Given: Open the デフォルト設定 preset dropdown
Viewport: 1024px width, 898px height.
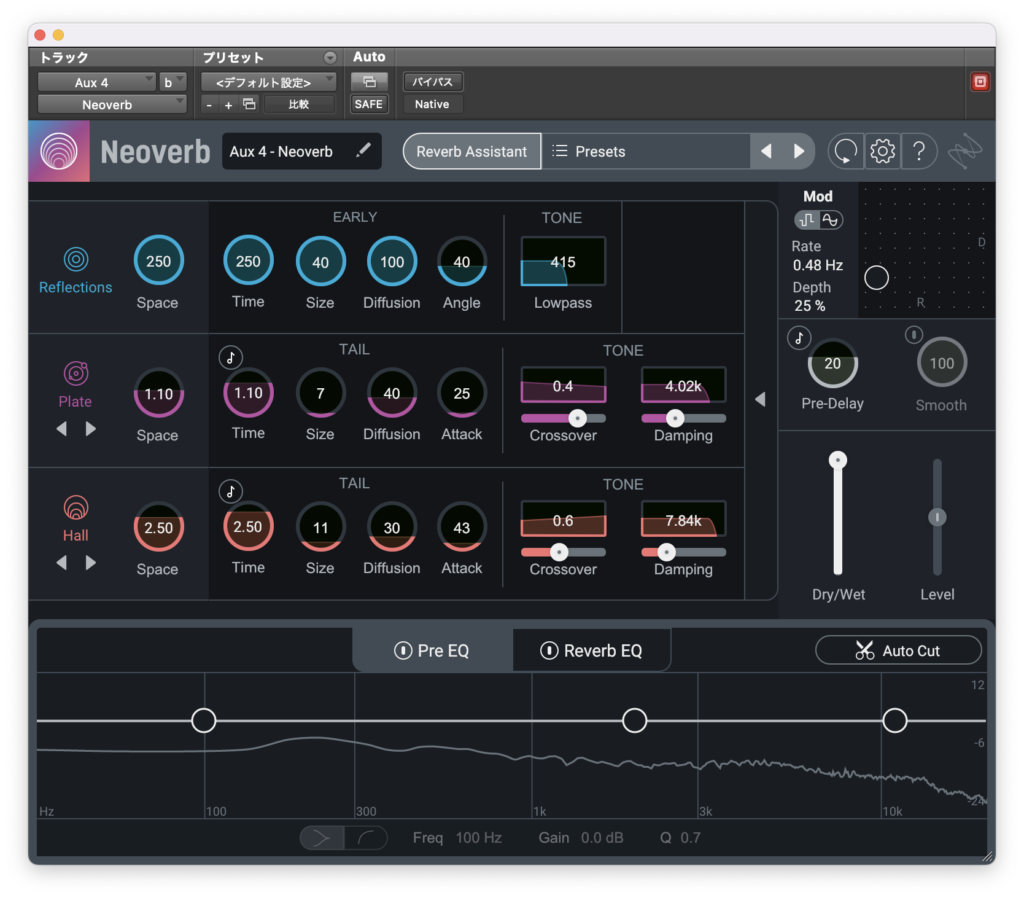Looking at the screenshot, I should point(268,82).
